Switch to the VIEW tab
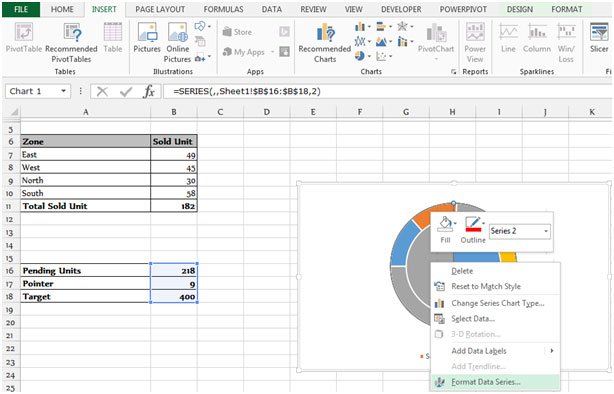 (x=353, y=9)
